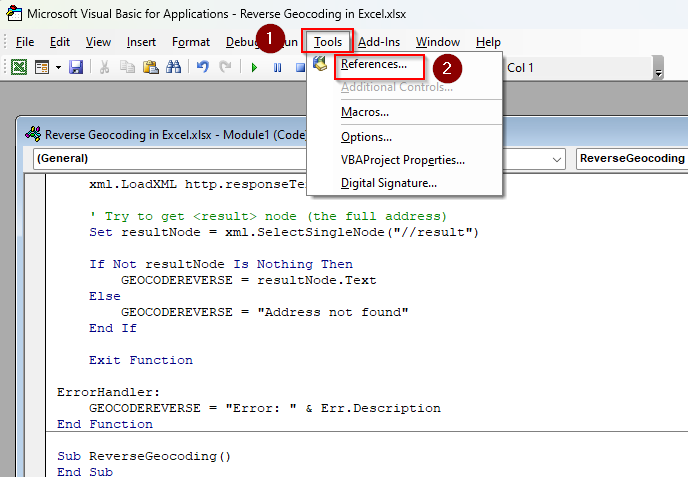The height and width of the screenshot is (477, 688).
Task: Click the "Address not found" code line
Action: click(265, 312)
